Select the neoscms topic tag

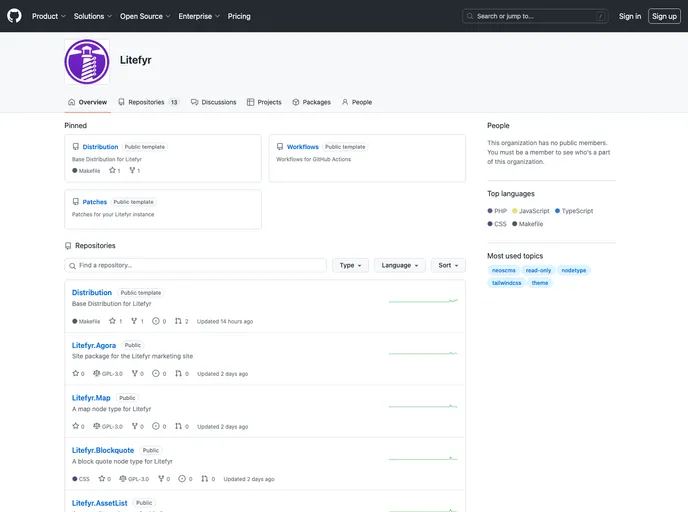point(504,270)
